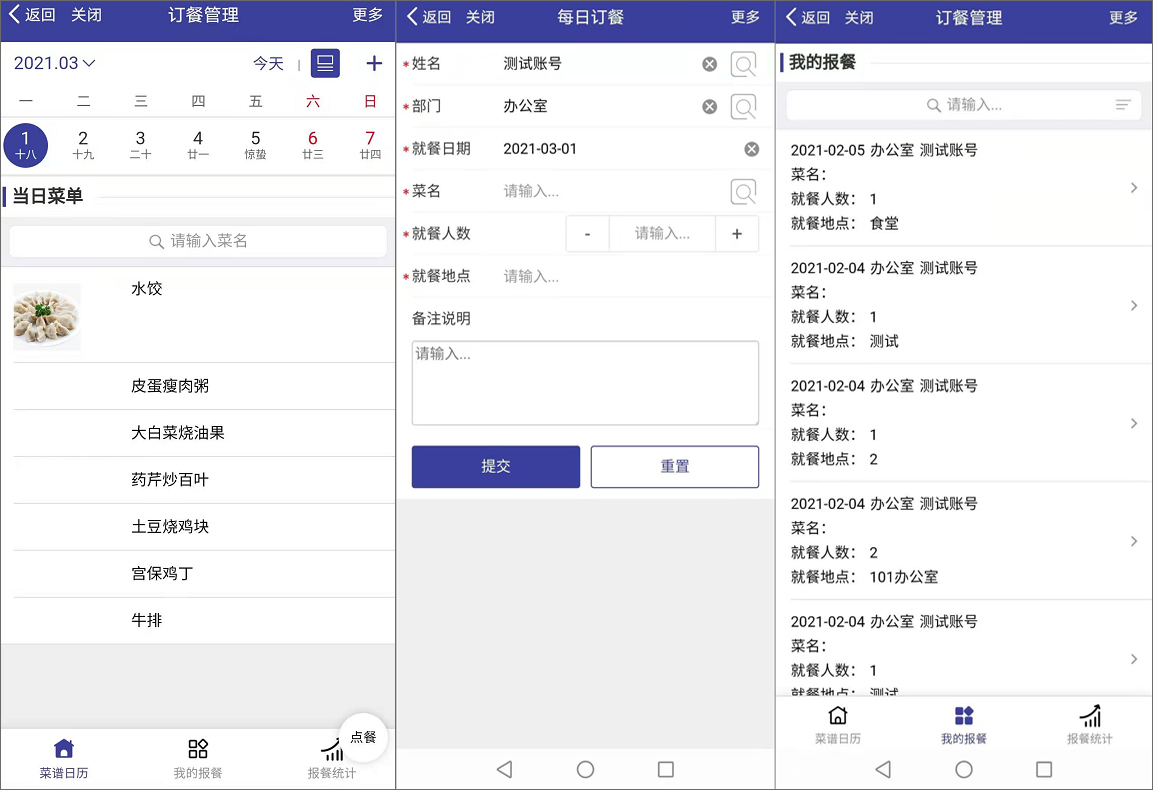
Task: Open the 更多 menu on 每日订餐 page
Action: point(744,18)
